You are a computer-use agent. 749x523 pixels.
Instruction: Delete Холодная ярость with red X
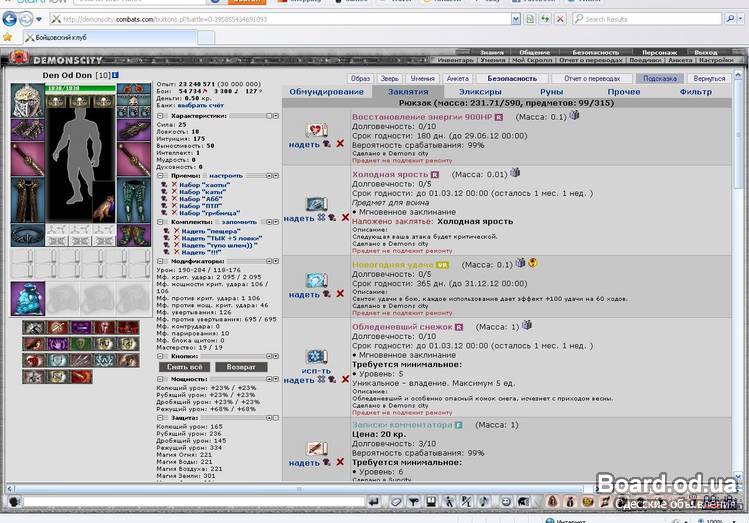pos(345,218)
